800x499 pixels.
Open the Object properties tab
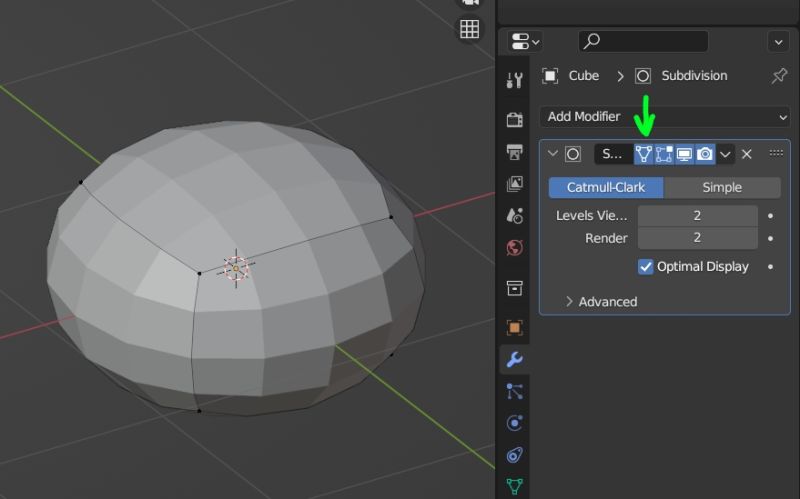coord(514,328)
